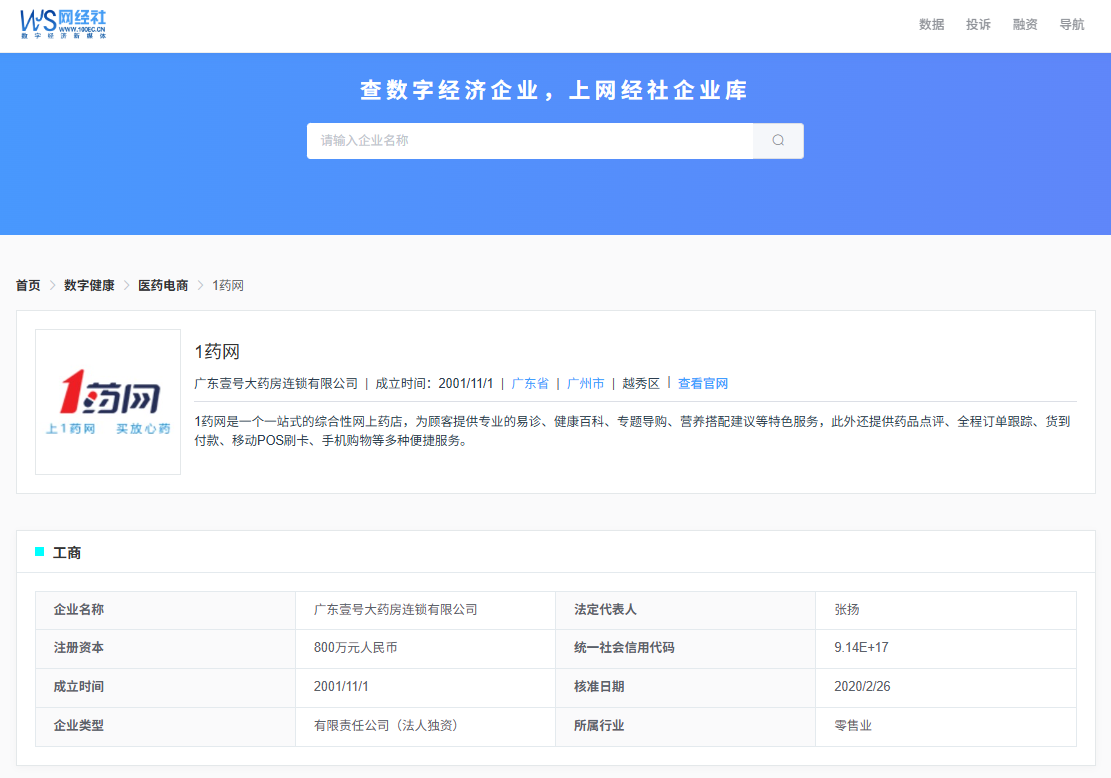The image size is (1111, 778).
Task: Click the 800万元人民币 registered capital cell
Action: pyautogui.click(x=425, y=648)
